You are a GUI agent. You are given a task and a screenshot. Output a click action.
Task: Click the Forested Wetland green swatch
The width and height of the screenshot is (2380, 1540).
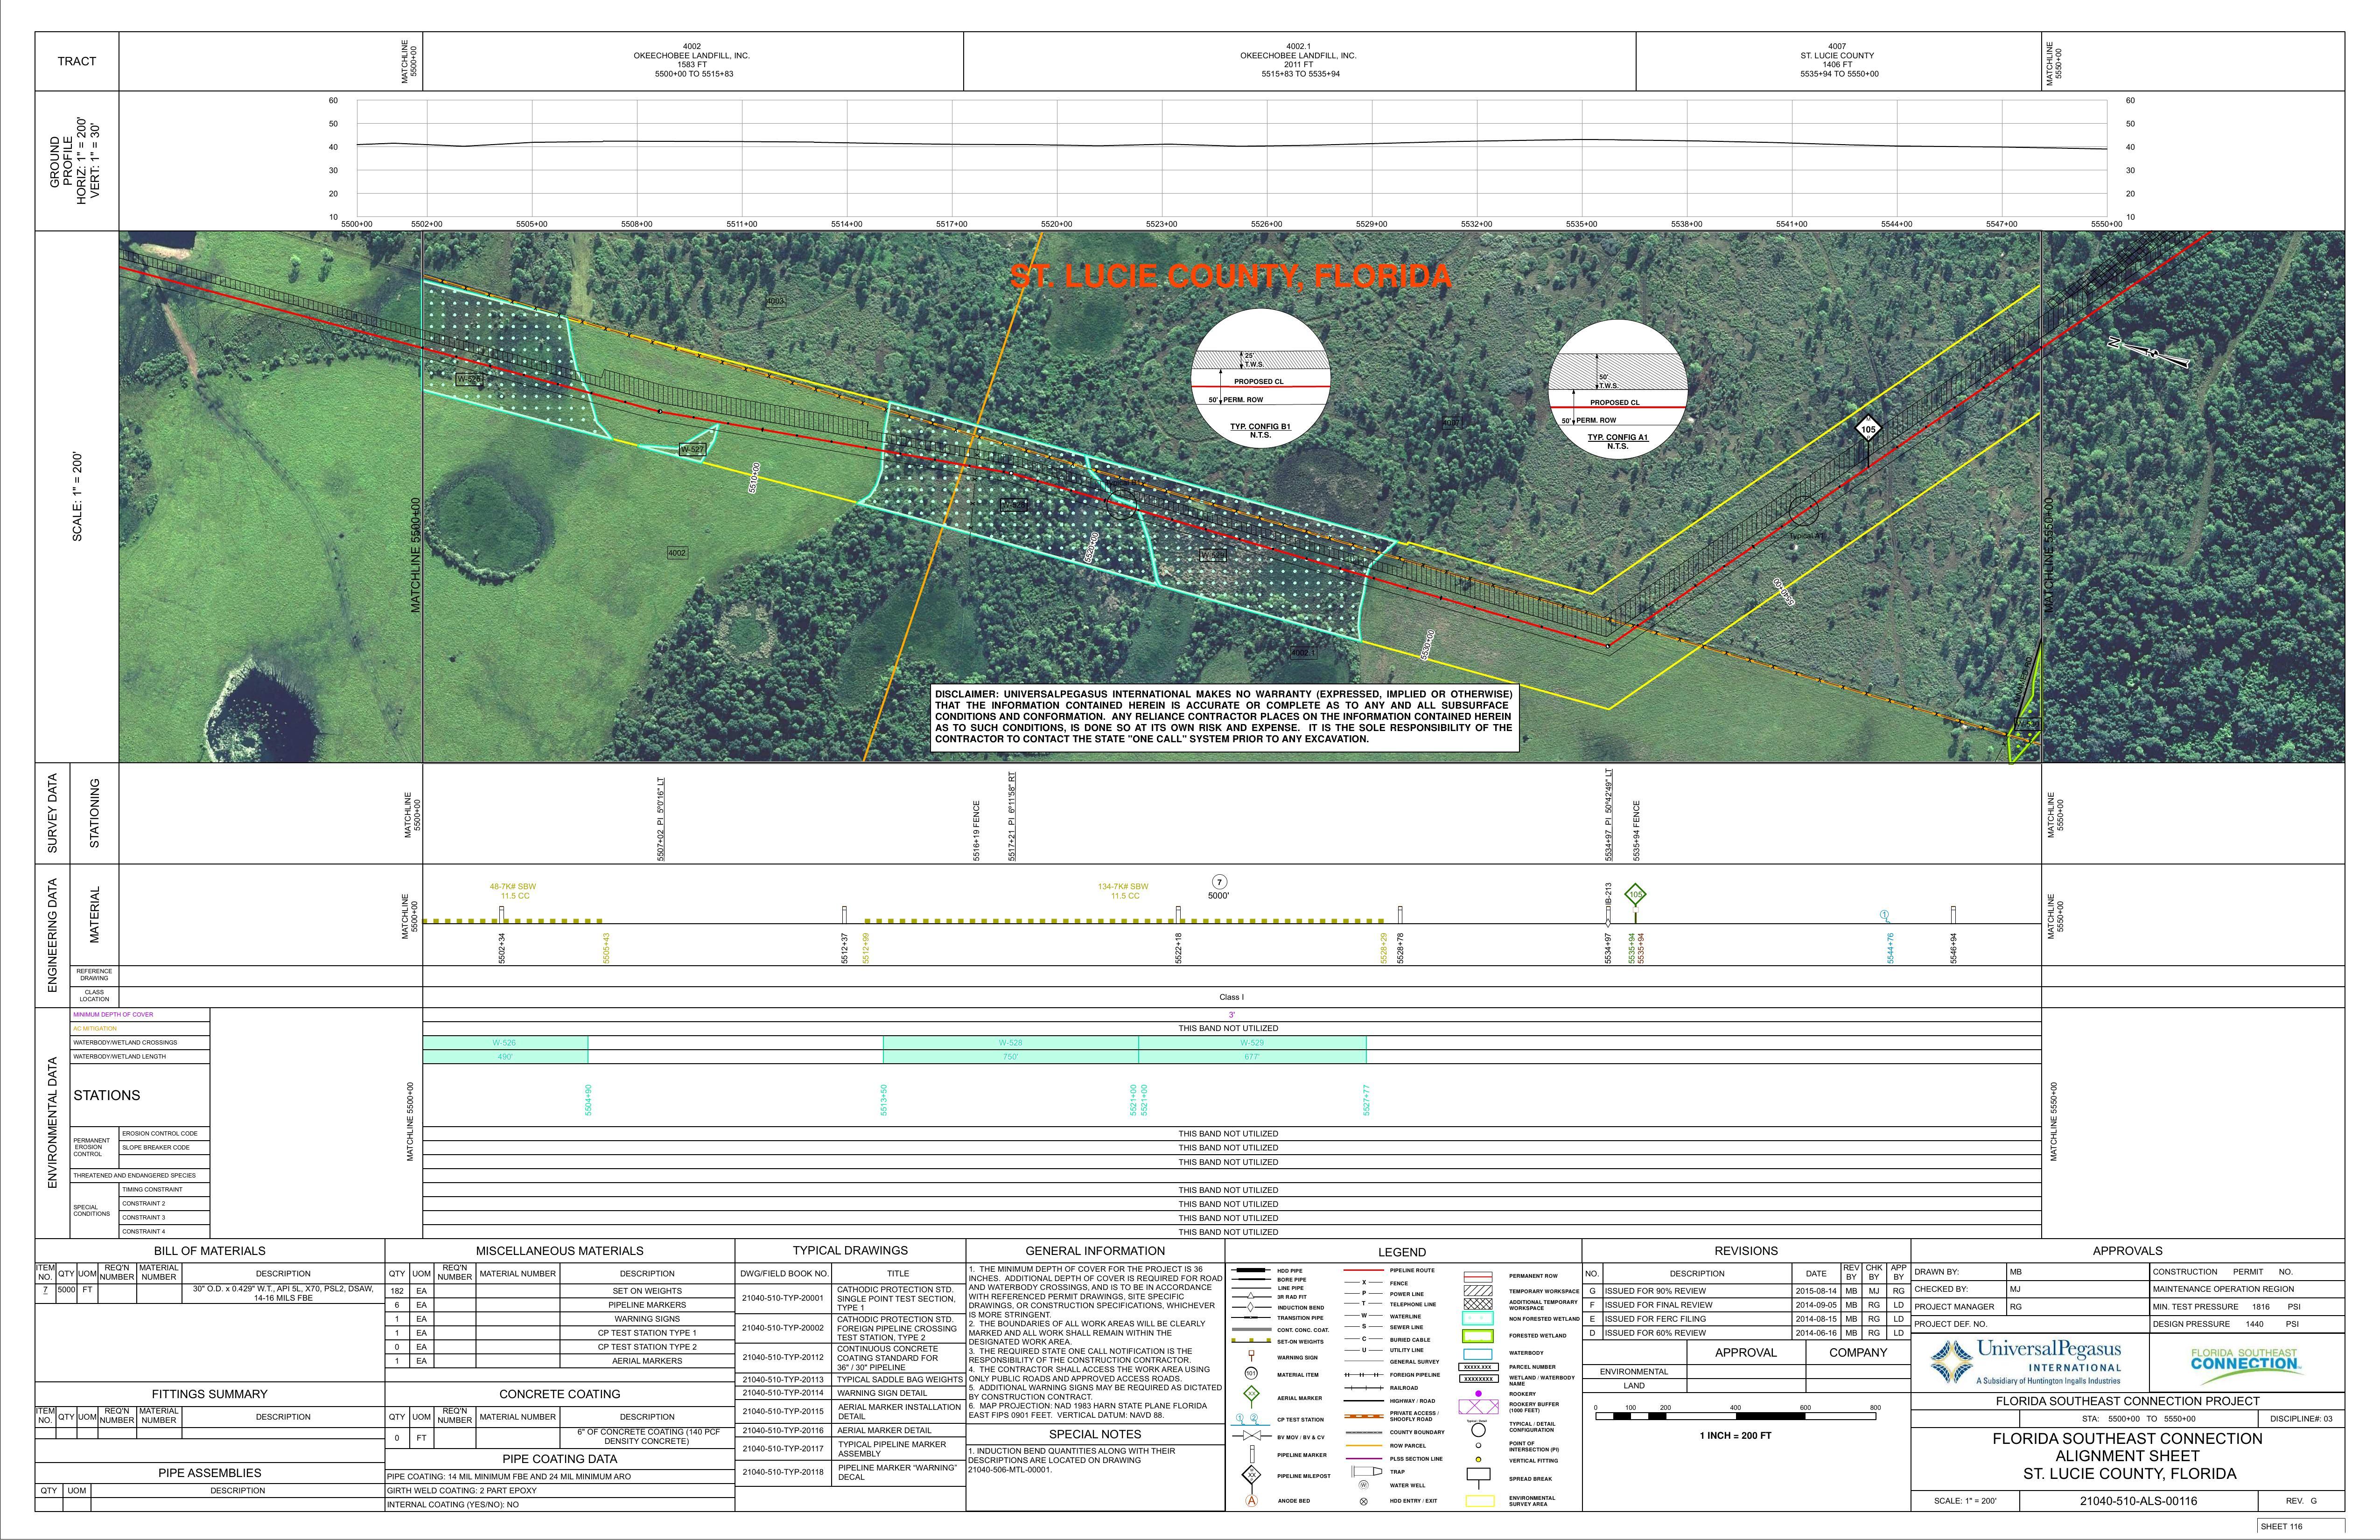(1477, 1336)
